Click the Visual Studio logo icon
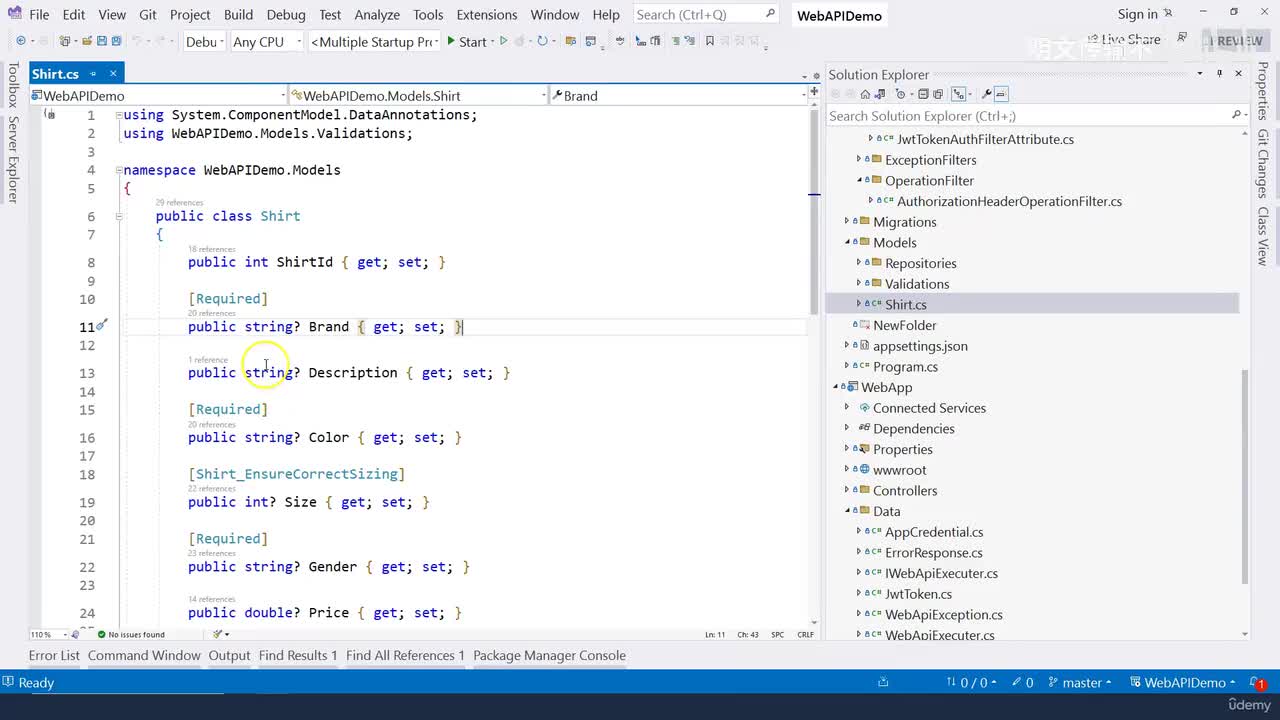 click(14, 14)
